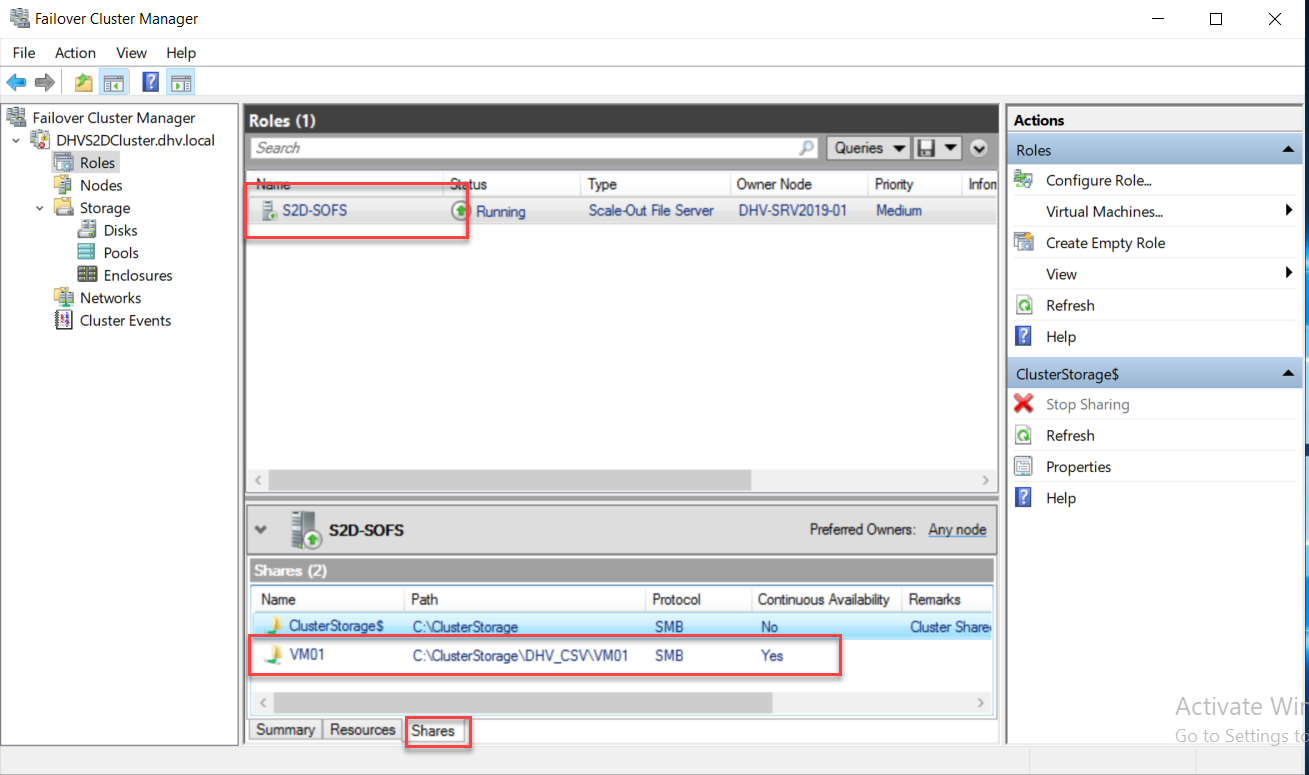Click the Any node preferred owners link
Screen dimensions: 1309x775
(957, 530)
